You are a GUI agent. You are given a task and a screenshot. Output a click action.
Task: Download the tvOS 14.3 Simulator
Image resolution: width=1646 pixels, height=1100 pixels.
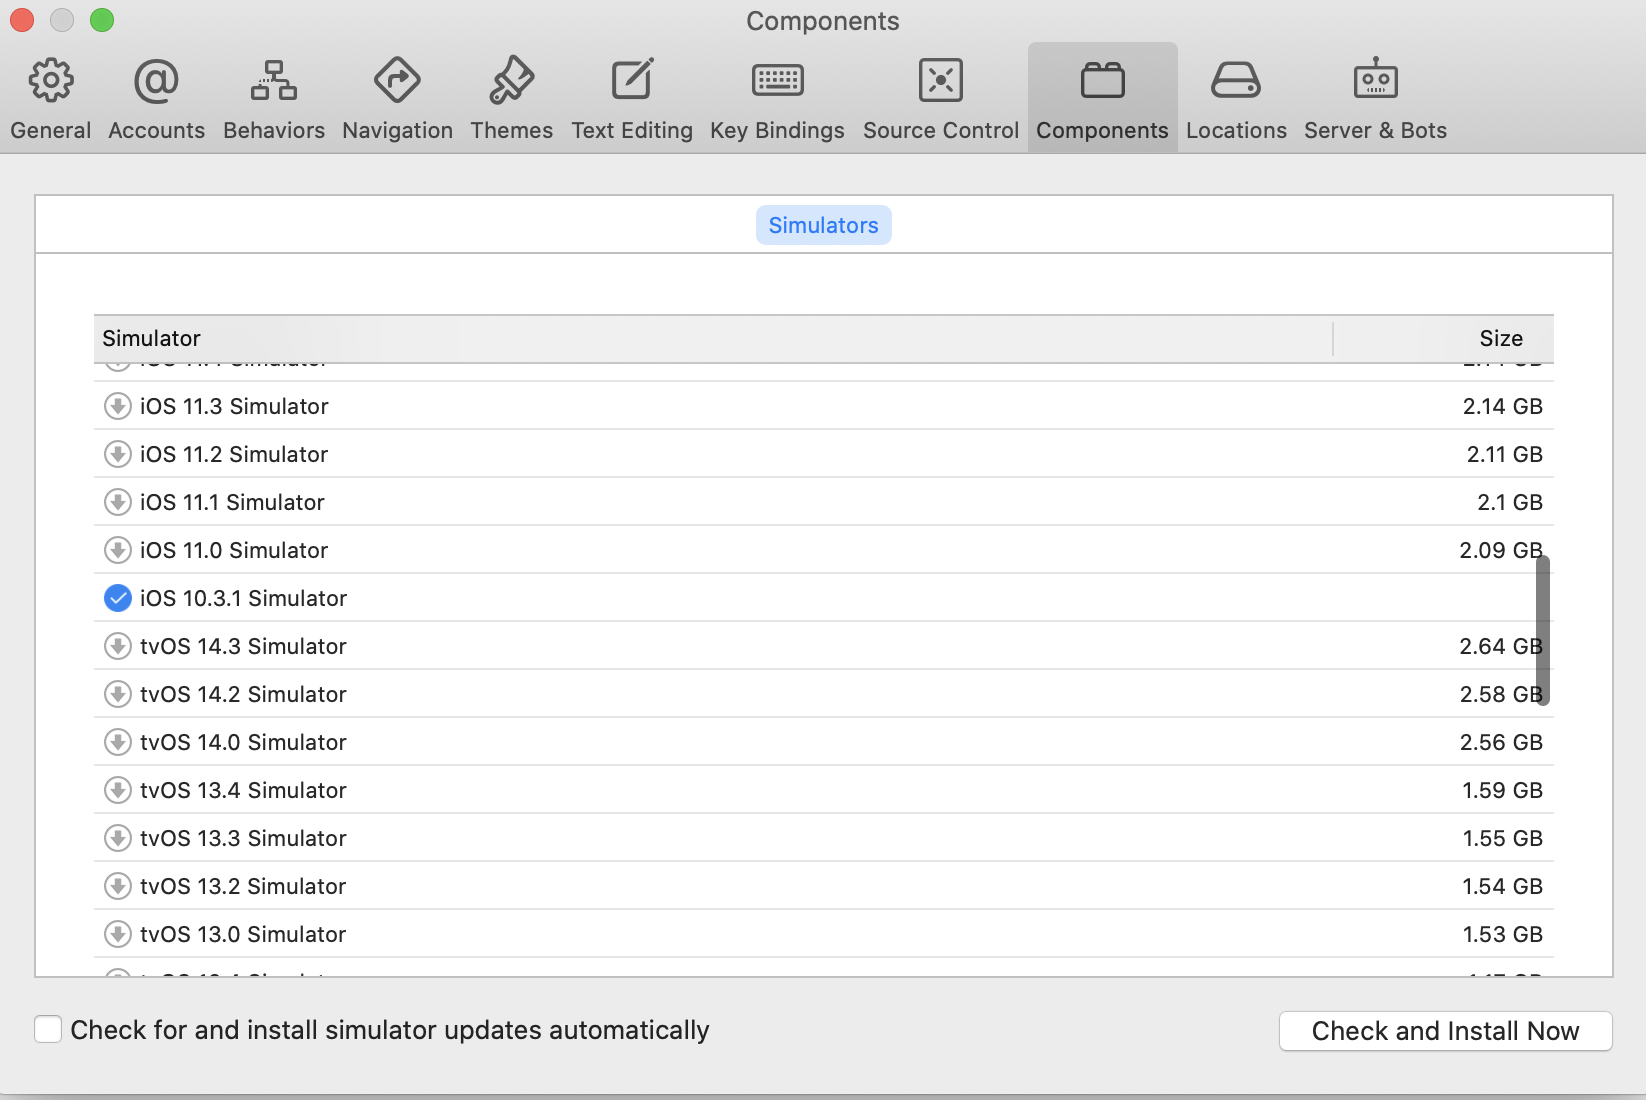[118, 646]
